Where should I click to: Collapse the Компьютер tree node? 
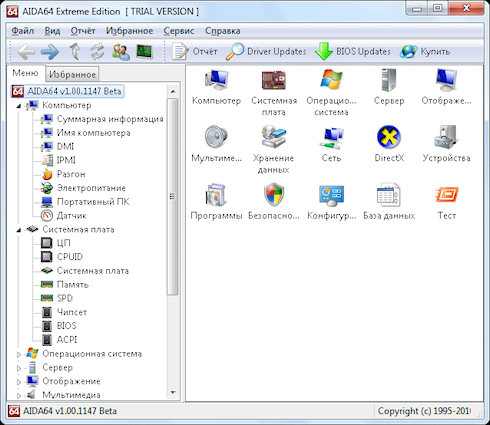pos(19,106)
